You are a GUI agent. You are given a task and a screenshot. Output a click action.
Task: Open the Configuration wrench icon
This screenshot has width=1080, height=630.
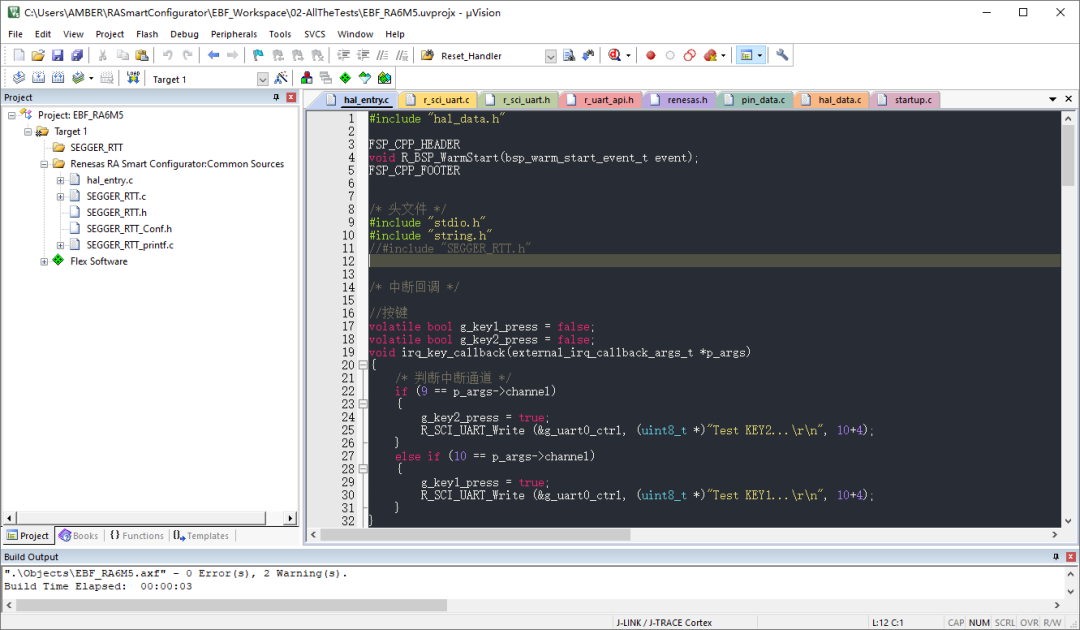[782, 56]
